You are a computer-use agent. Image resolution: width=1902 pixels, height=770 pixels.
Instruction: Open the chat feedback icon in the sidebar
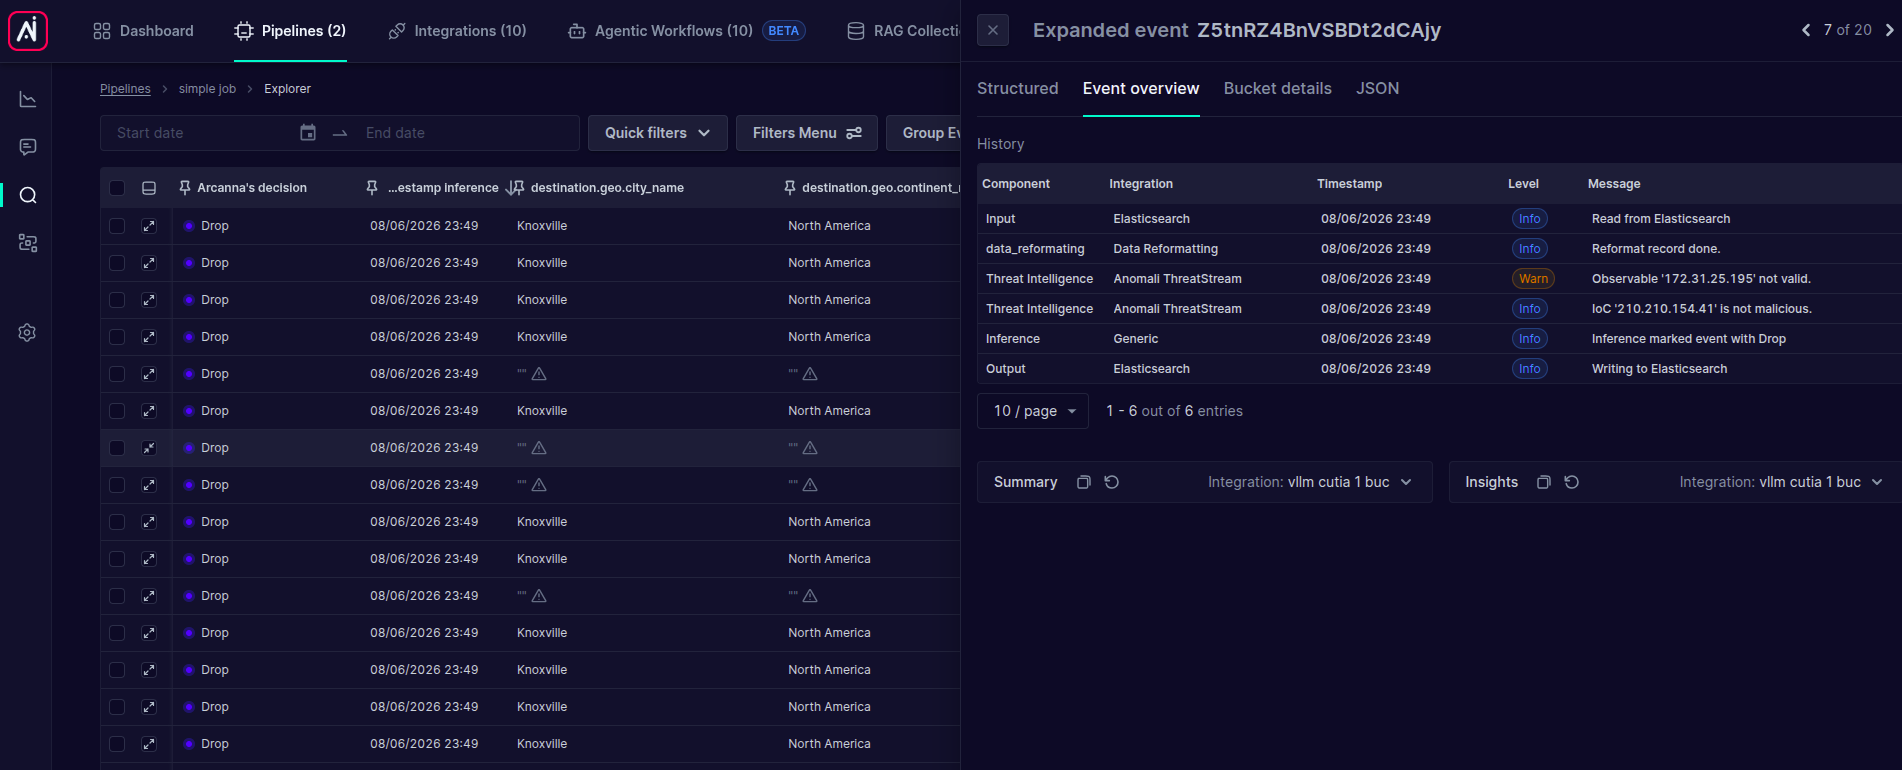pos(28,147)
